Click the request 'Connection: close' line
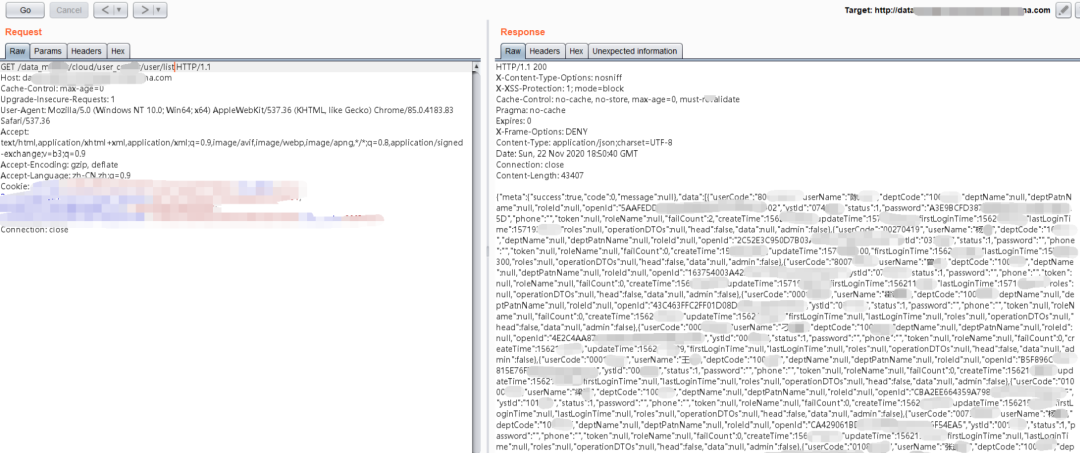 34,229
